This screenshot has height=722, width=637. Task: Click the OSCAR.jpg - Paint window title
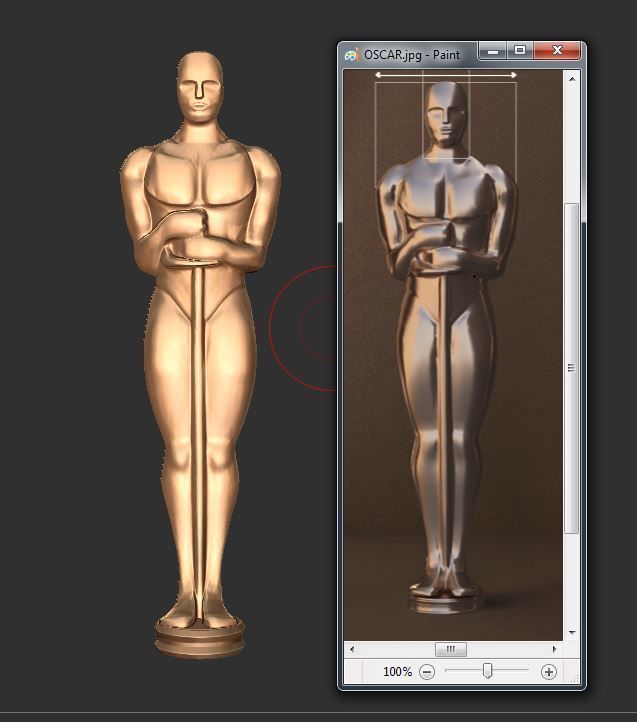click(412, 55)
